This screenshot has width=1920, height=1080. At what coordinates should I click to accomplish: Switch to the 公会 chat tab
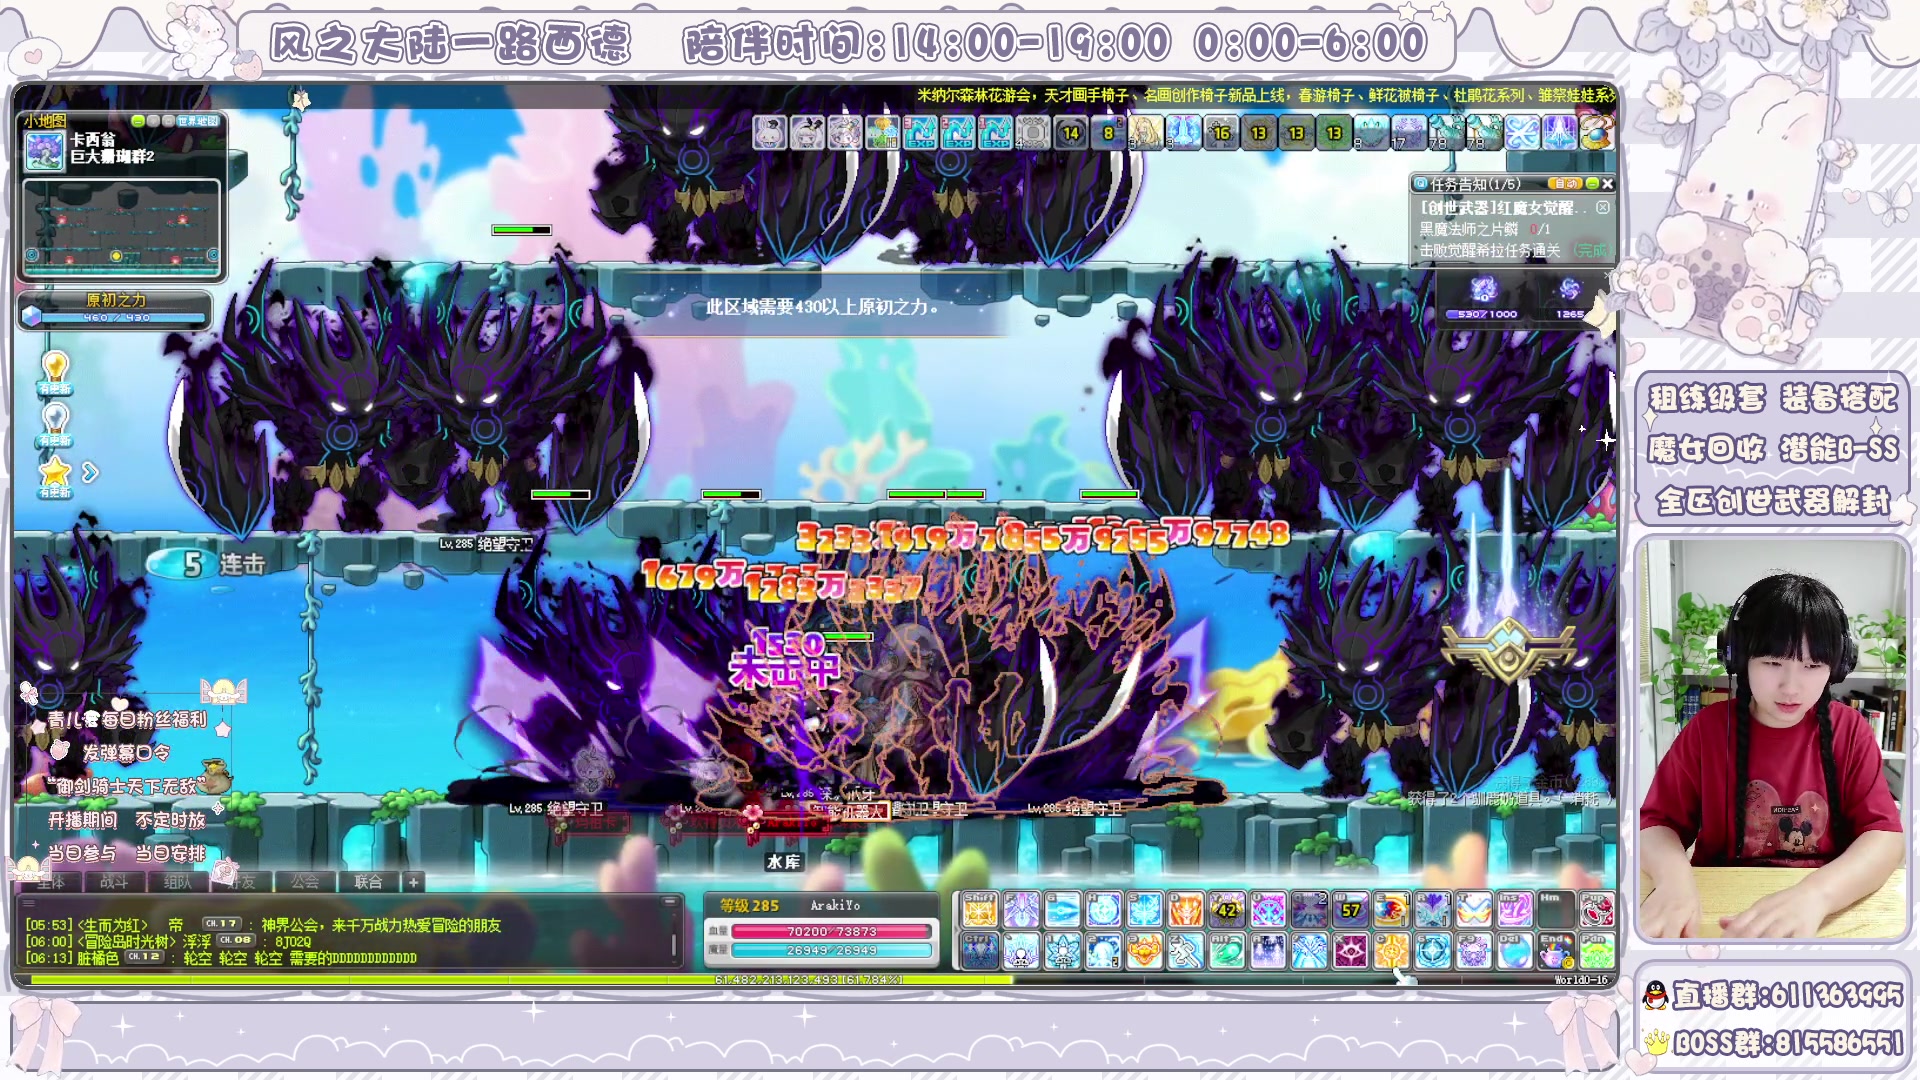pyautogui.click(x=305, y=881)
